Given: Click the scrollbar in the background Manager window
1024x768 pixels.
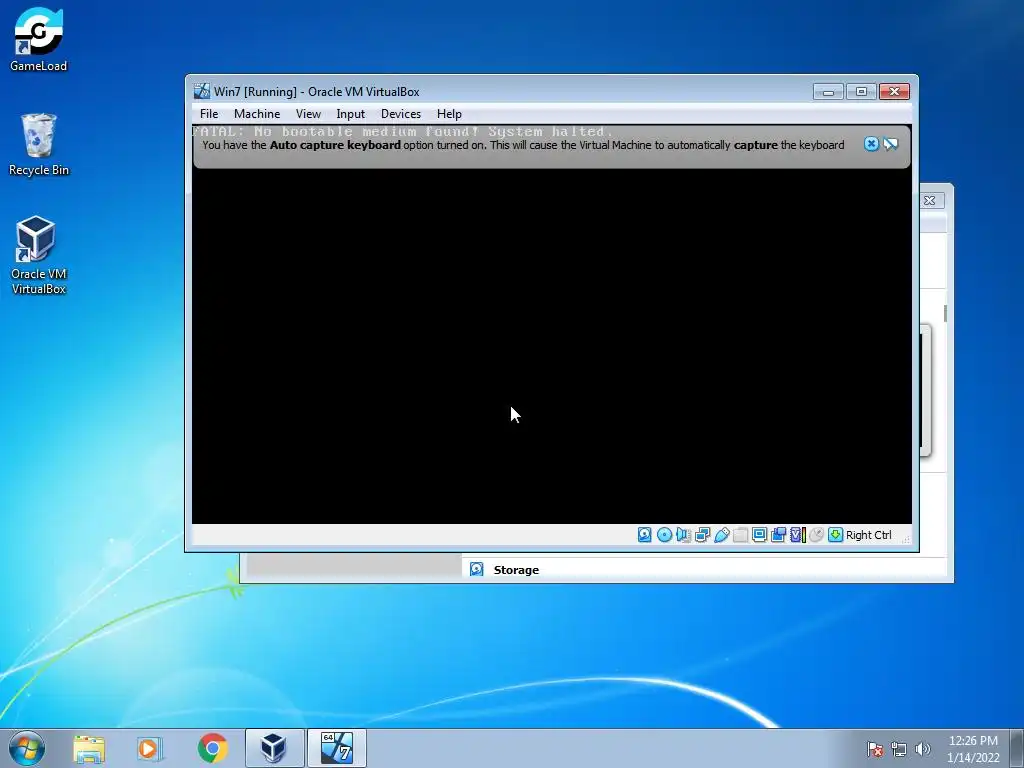Looking at the screenshot, I should tap(945, 313).
